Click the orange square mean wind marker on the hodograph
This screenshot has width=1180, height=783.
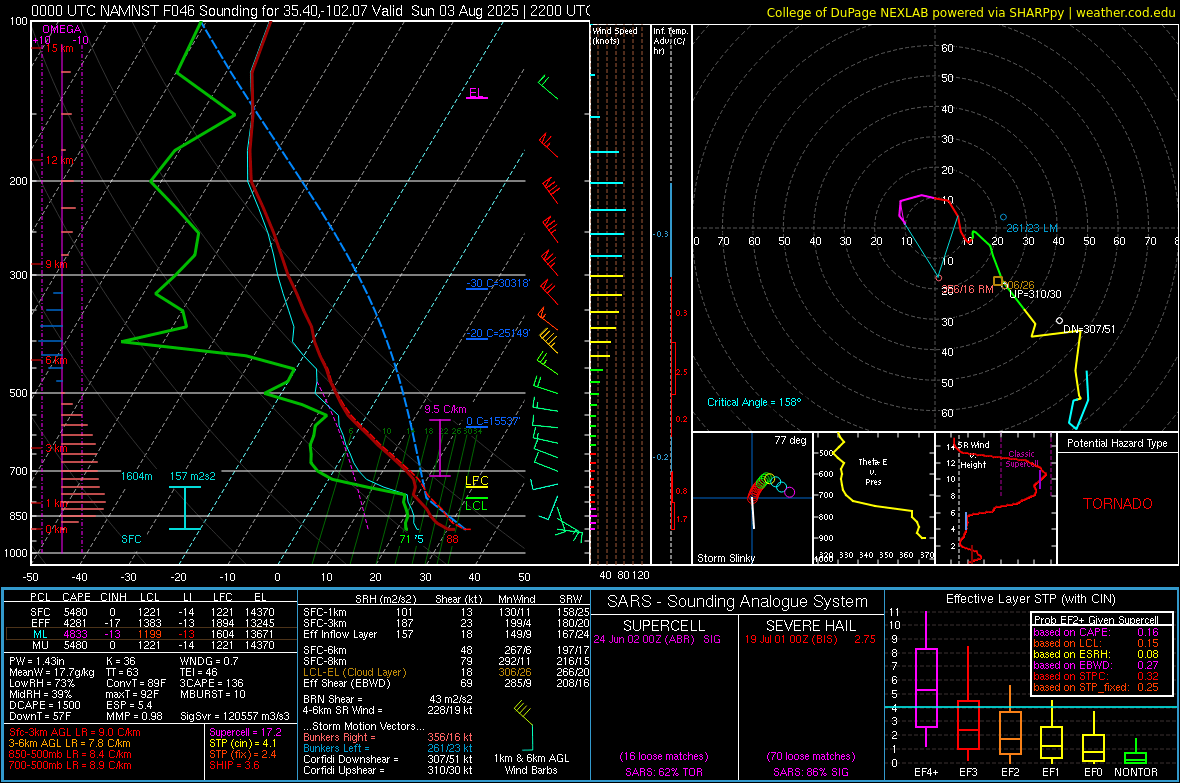click(x=998, y=282)
